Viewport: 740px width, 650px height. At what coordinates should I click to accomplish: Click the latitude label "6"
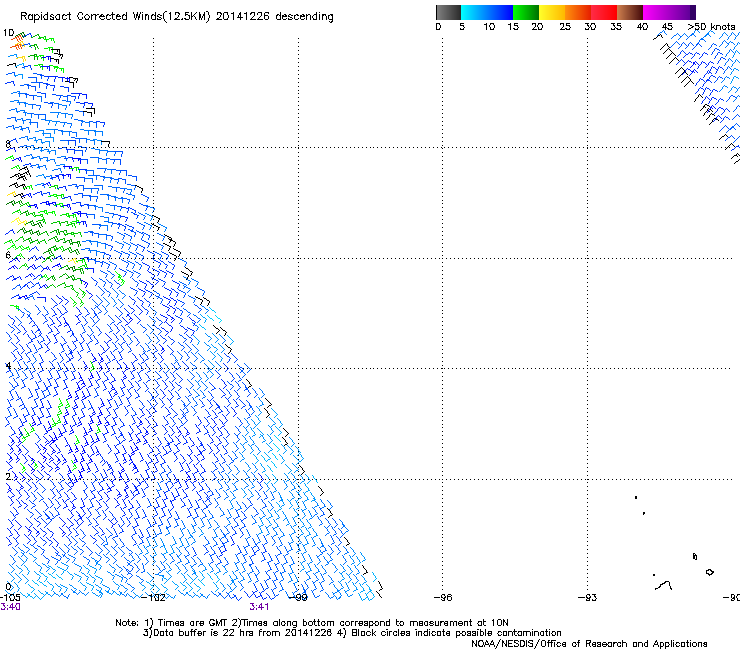(8, 255)
